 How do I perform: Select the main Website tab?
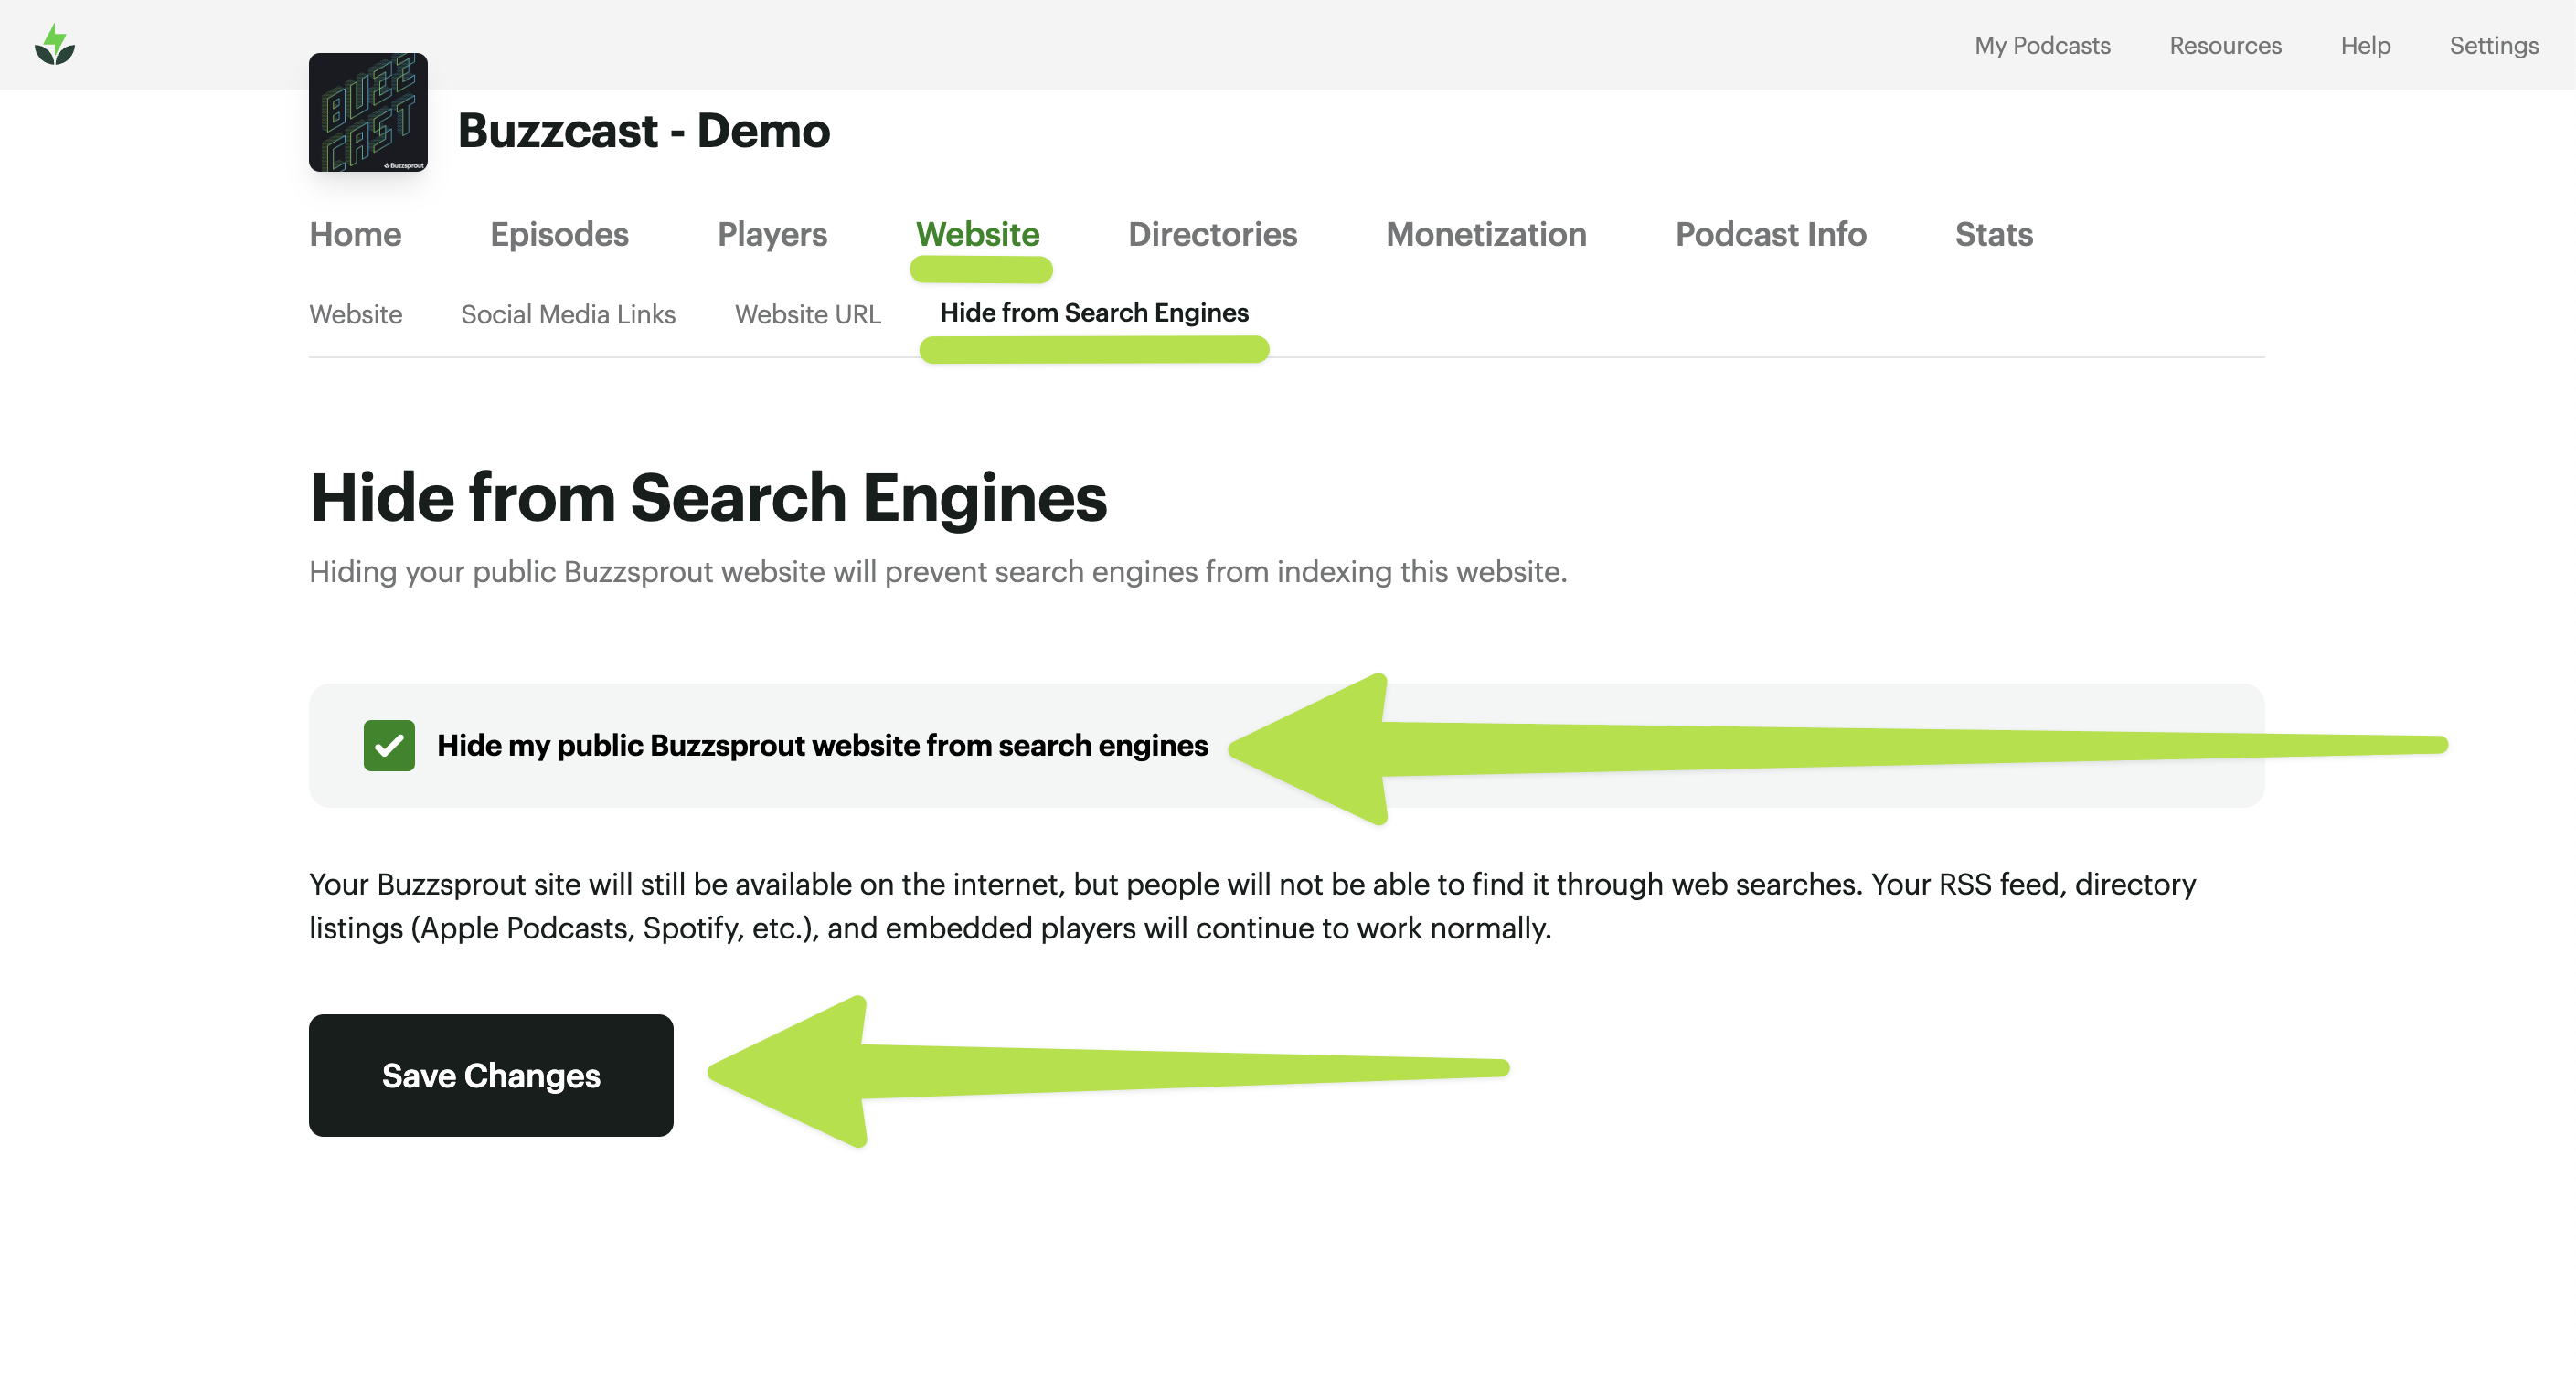coord(977,234)
